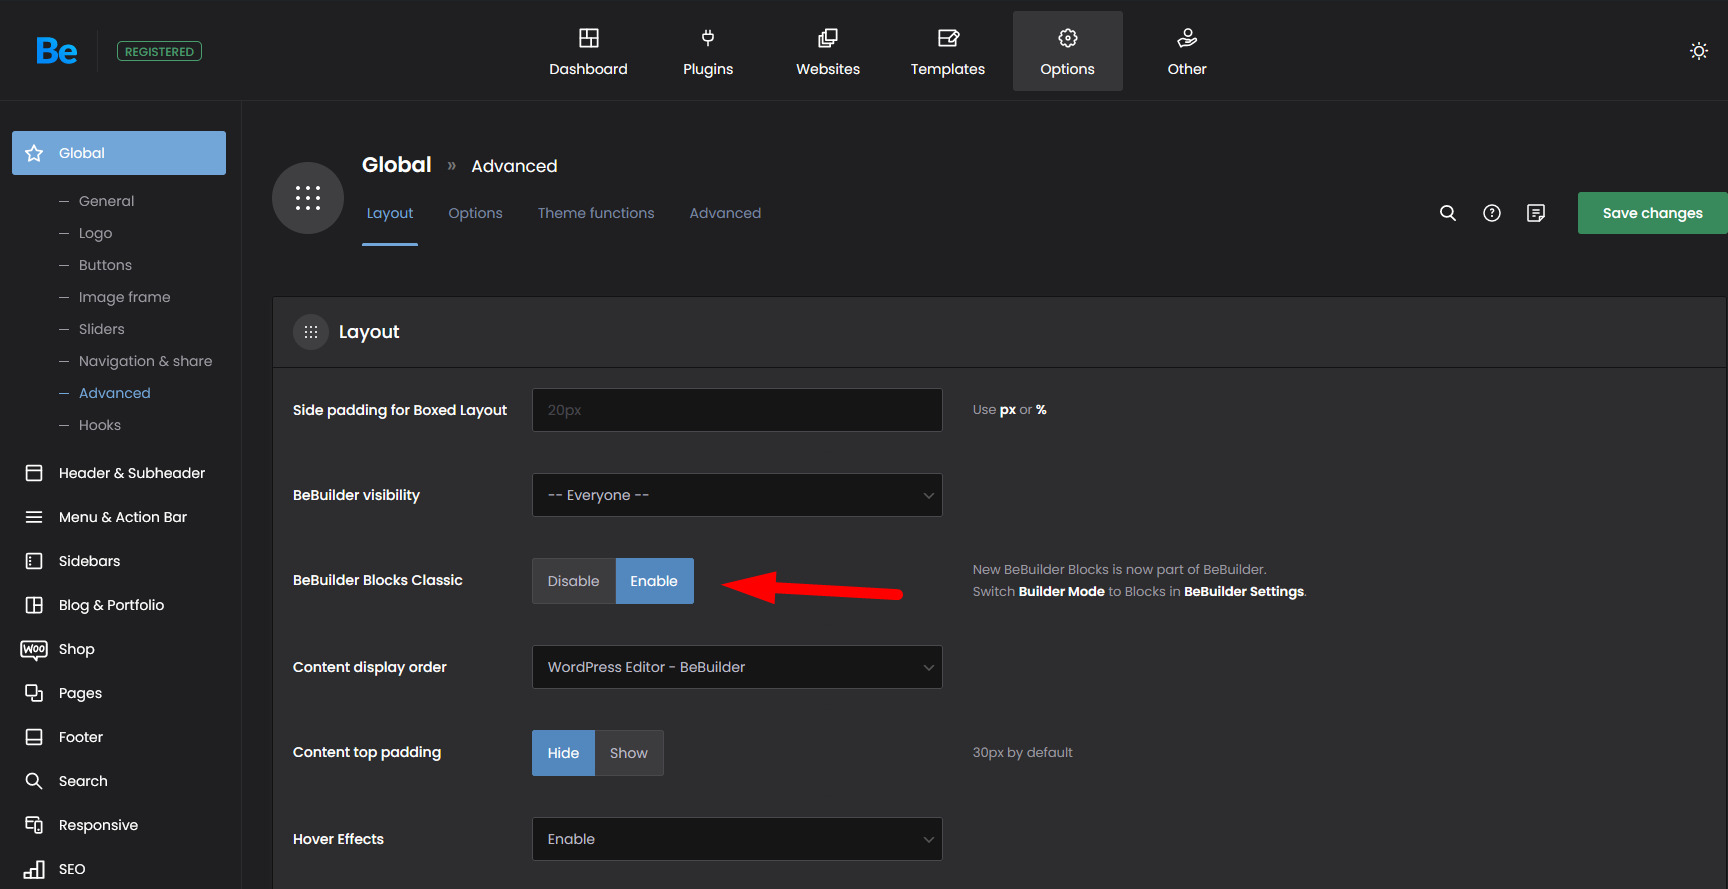Switch to the Theme functions tab
This screenshot has height=889, width=1728.
pyautogui.click(x=596, y=213)
